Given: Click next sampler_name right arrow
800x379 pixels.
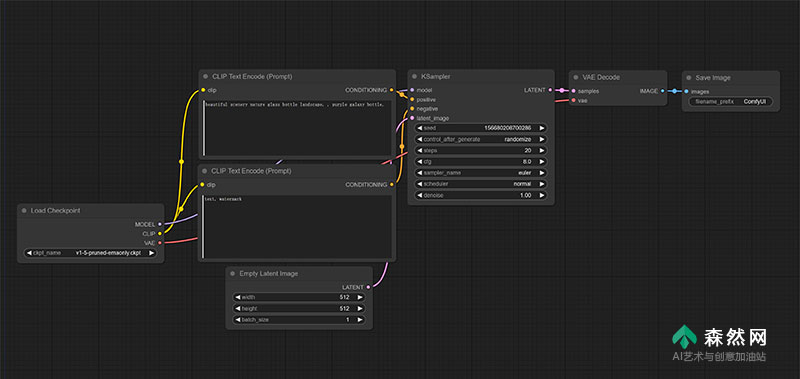Looking at the screenshot, I should (542, 172).
